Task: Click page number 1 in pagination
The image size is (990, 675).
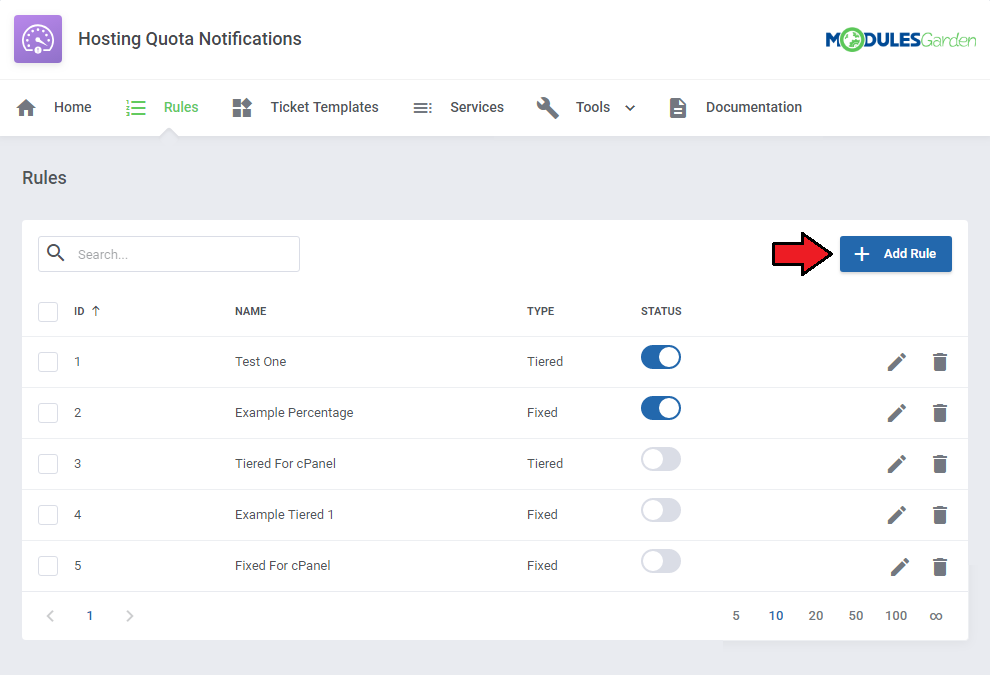Action: 90,616
